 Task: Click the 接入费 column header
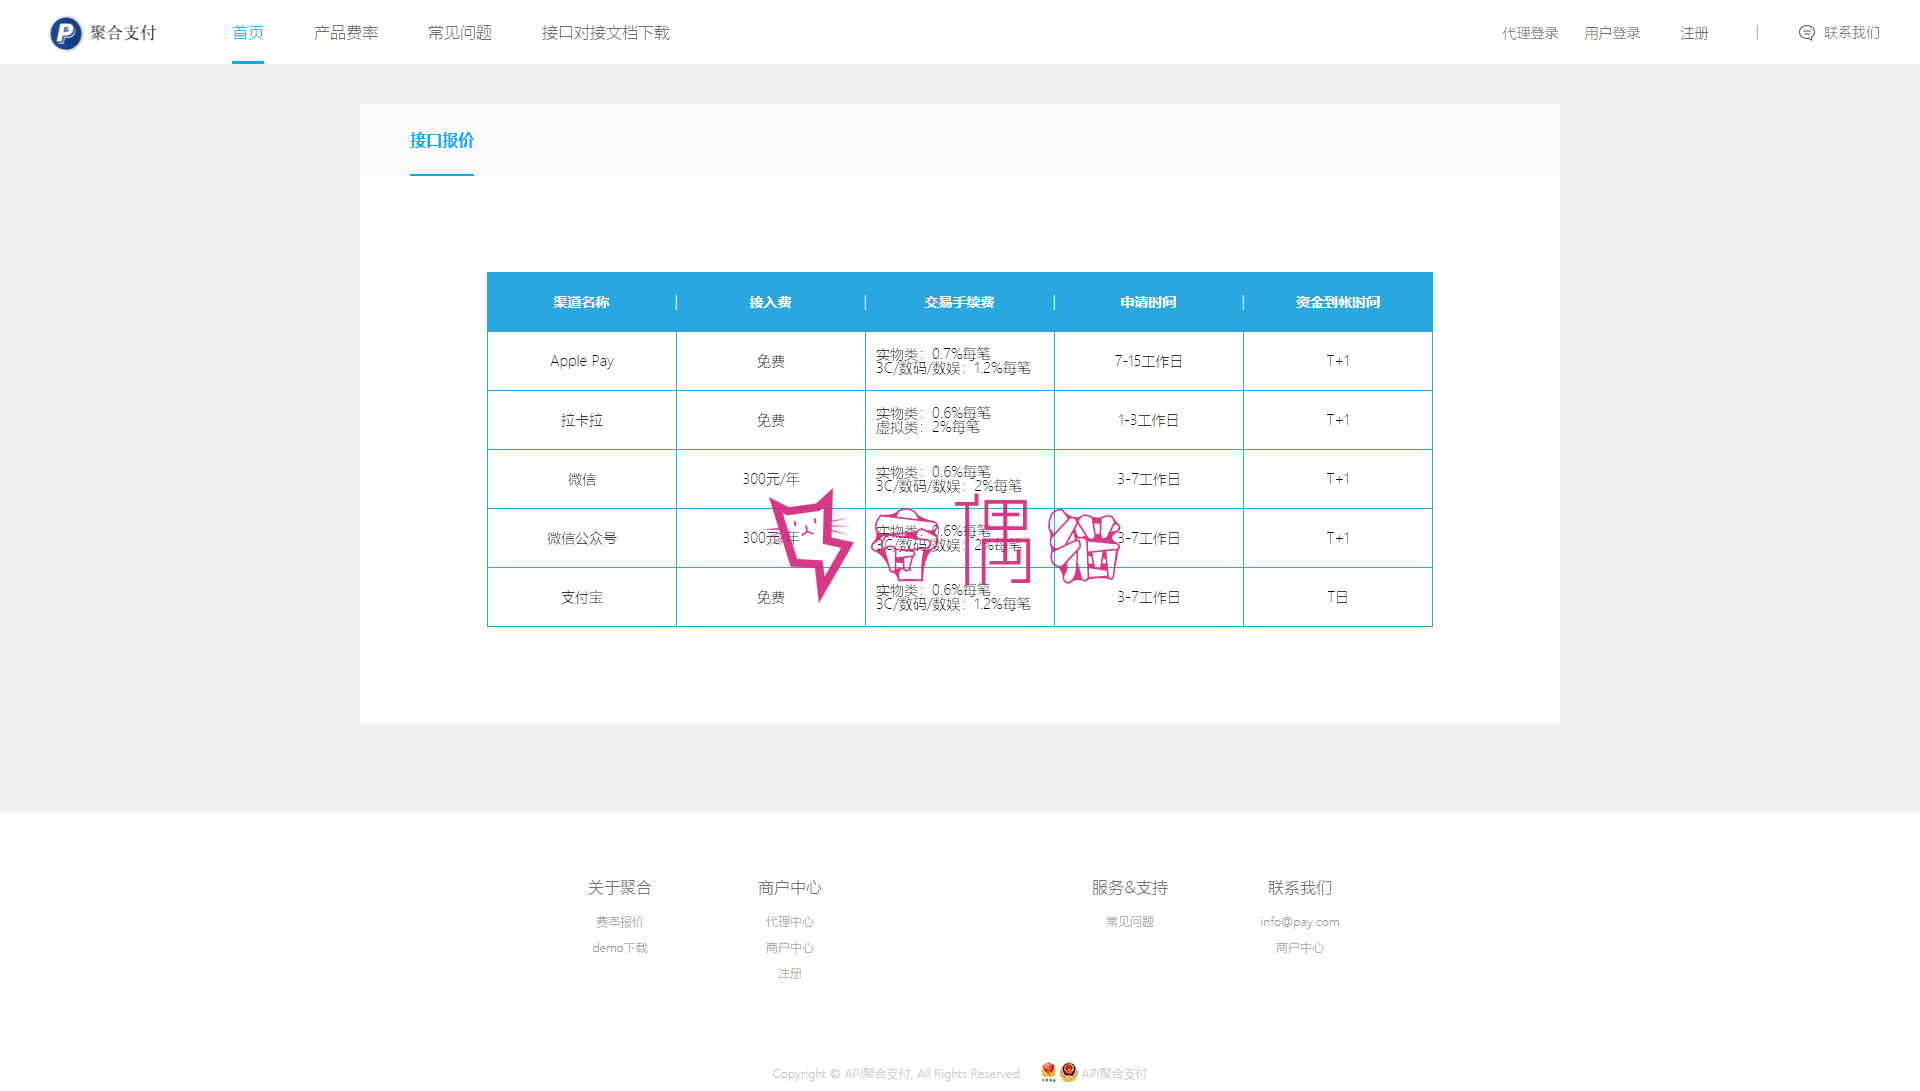coord(771,302)
